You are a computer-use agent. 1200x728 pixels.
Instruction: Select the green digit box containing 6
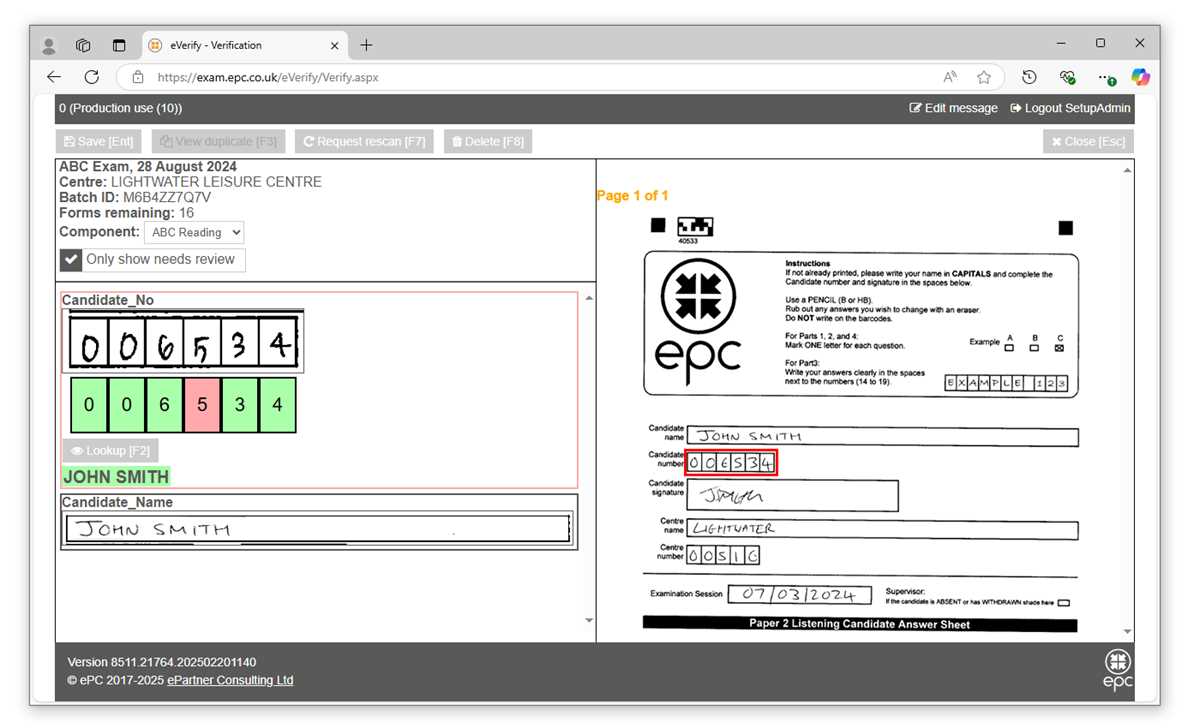click(165, 405)
